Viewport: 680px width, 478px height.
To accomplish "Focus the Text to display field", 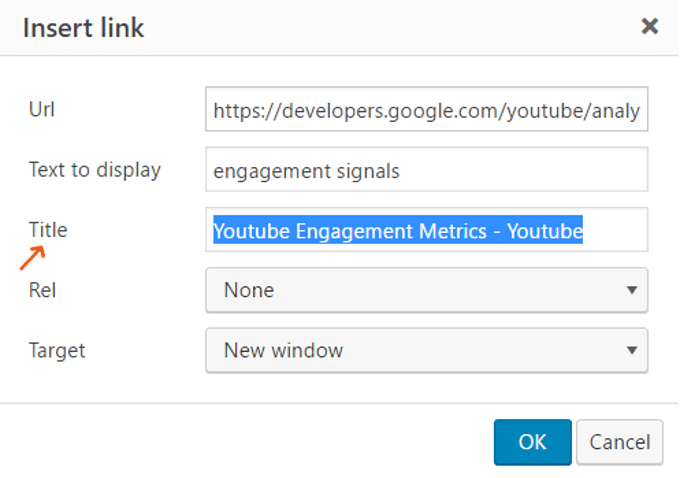I will [427, 169].
